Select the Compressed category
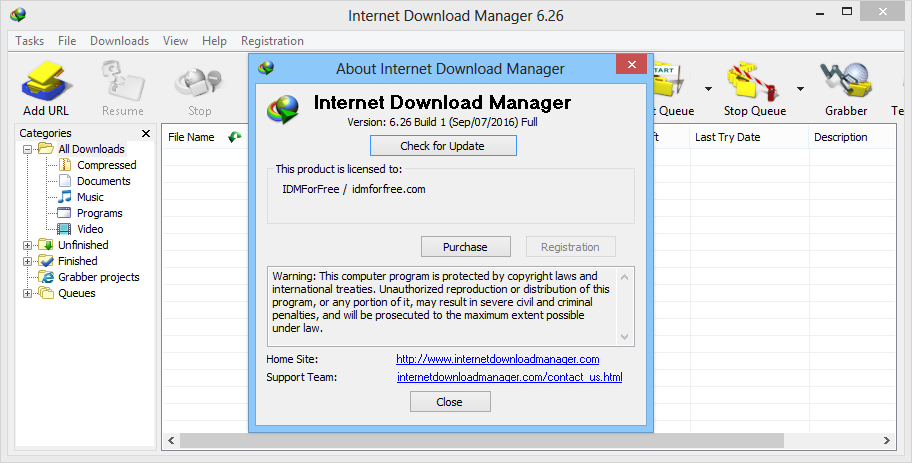912x463 pixels. pyautogui.click(x=107, y=165)
